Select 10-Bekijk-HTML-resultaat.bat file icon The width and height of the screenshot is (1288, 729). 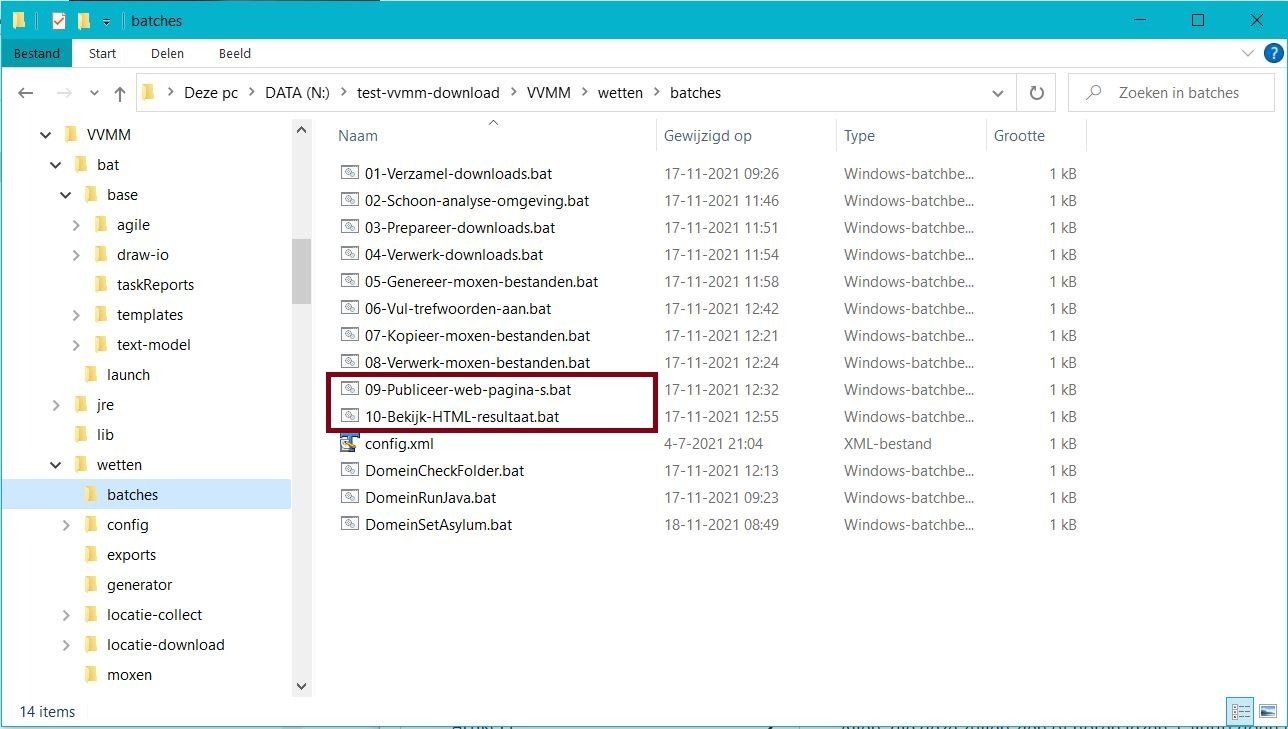tap(349, 416)
